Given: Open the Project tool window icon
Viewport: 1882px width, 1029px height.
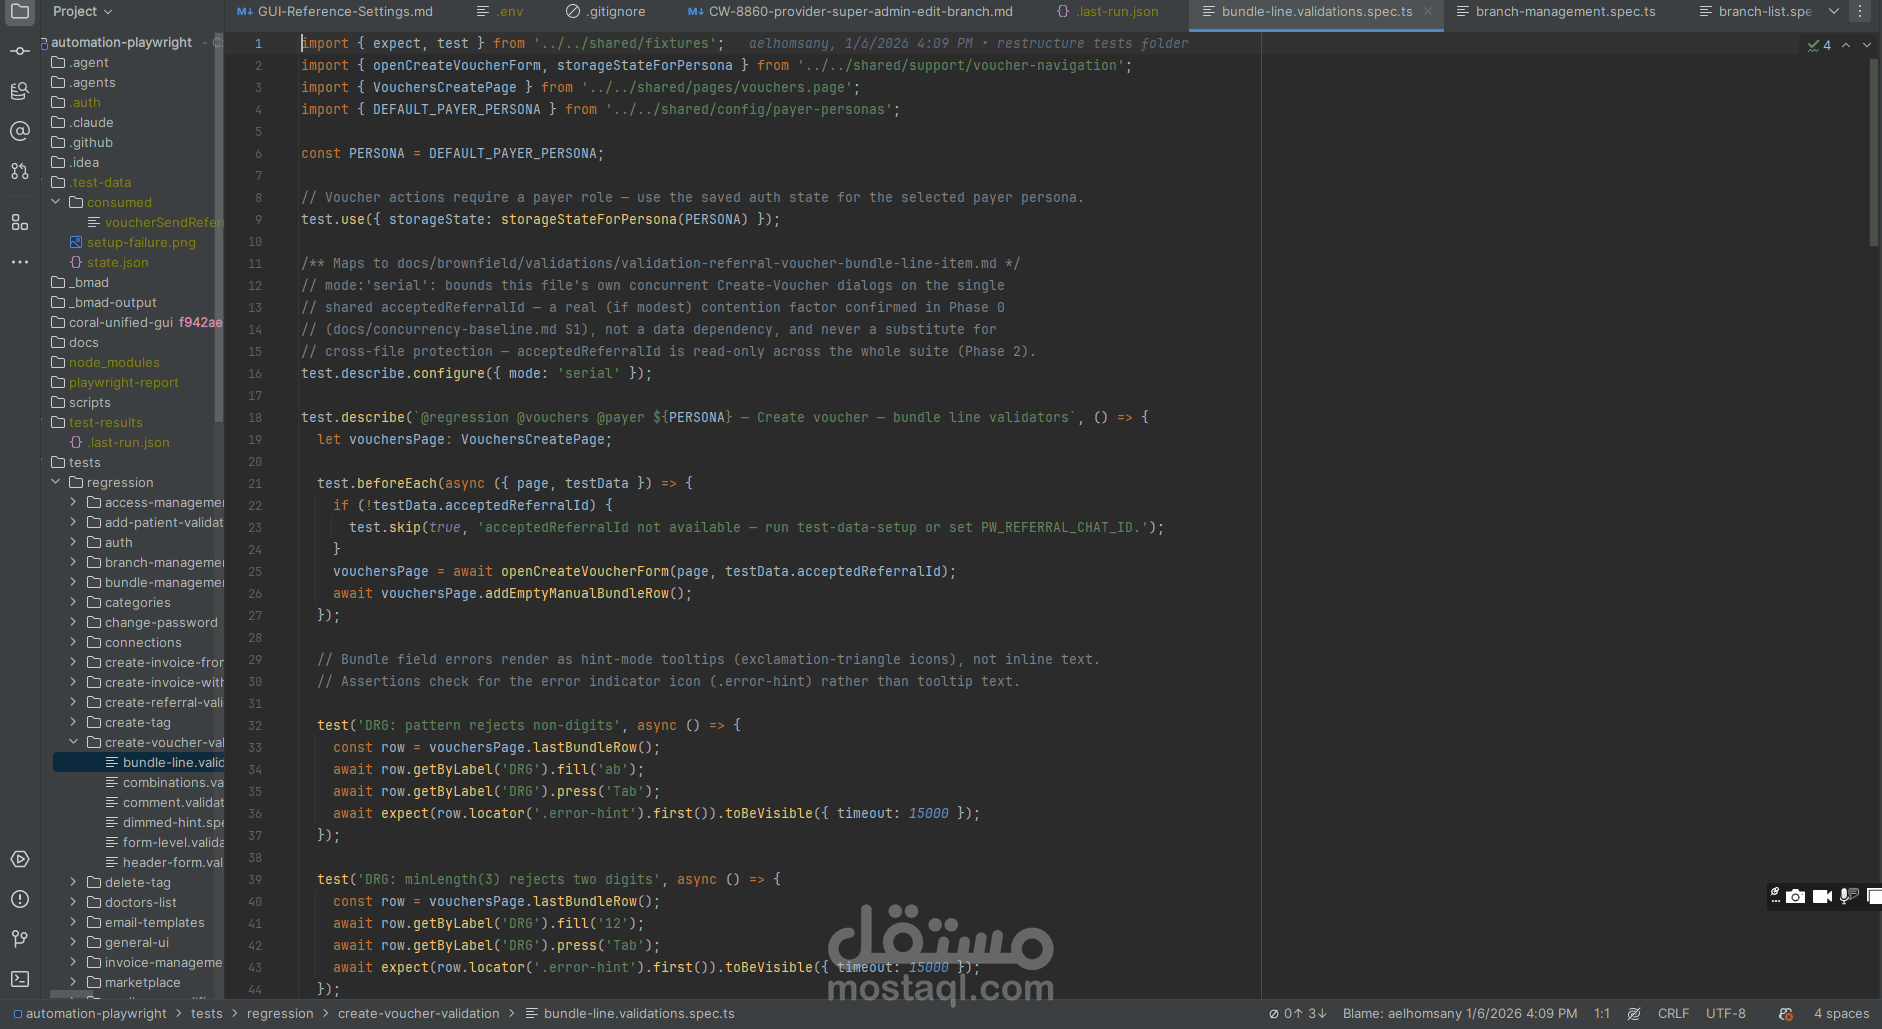Looking at the screenshot, I should tap(20, 12).
